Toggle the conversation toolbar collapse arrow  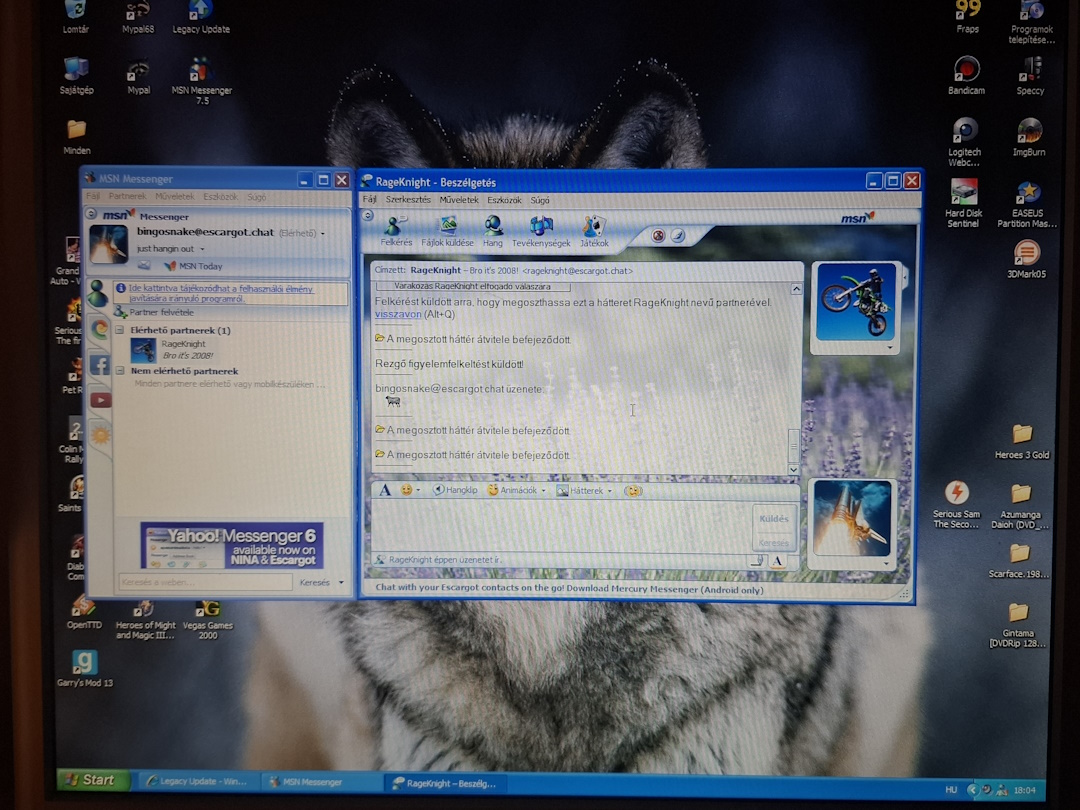point(368,216)
